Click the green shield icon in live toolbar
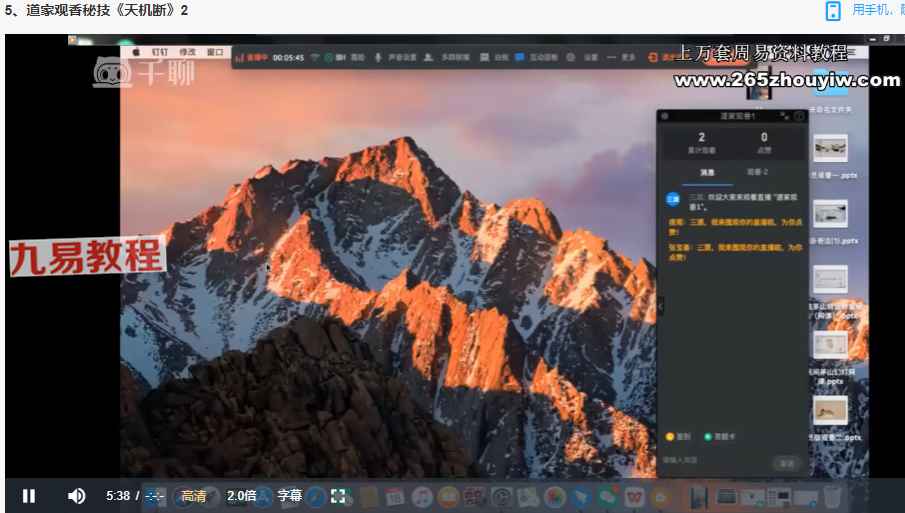The width and height of the screenshot is (905, 513). tap(328, 57)
